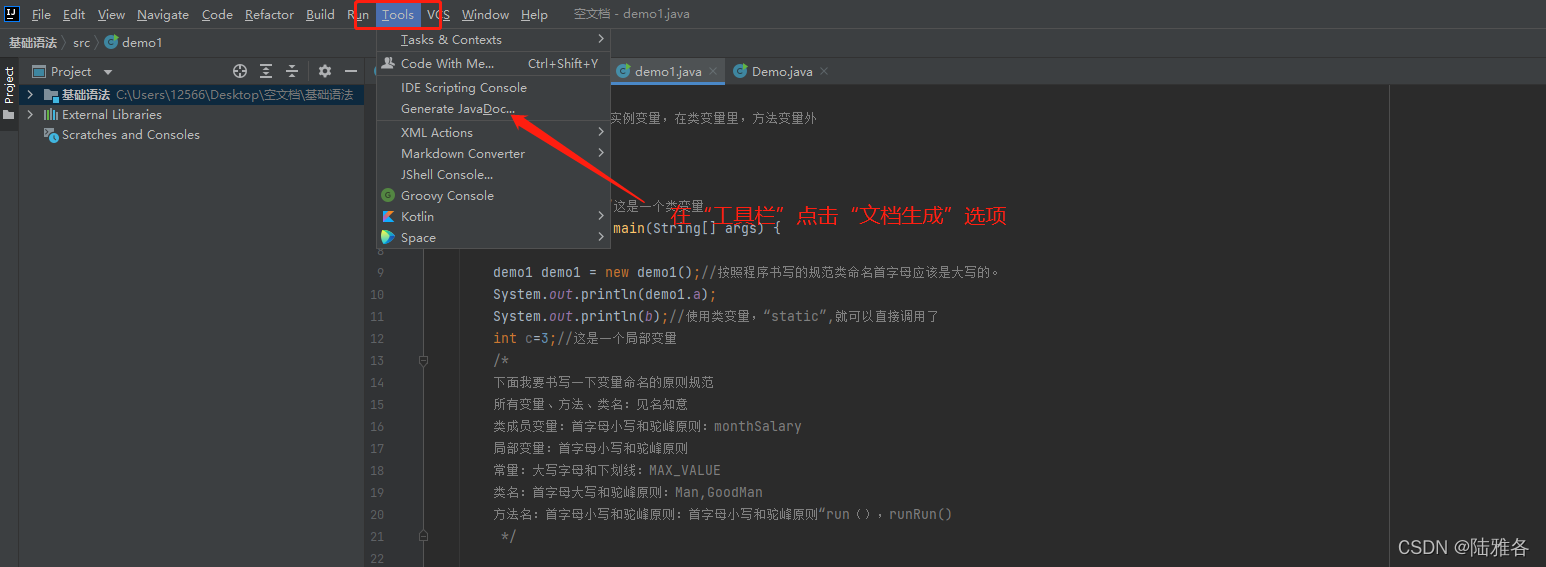Open the Navigate menu
Viewport: 1546px width, 567px height.
[163, 14]
